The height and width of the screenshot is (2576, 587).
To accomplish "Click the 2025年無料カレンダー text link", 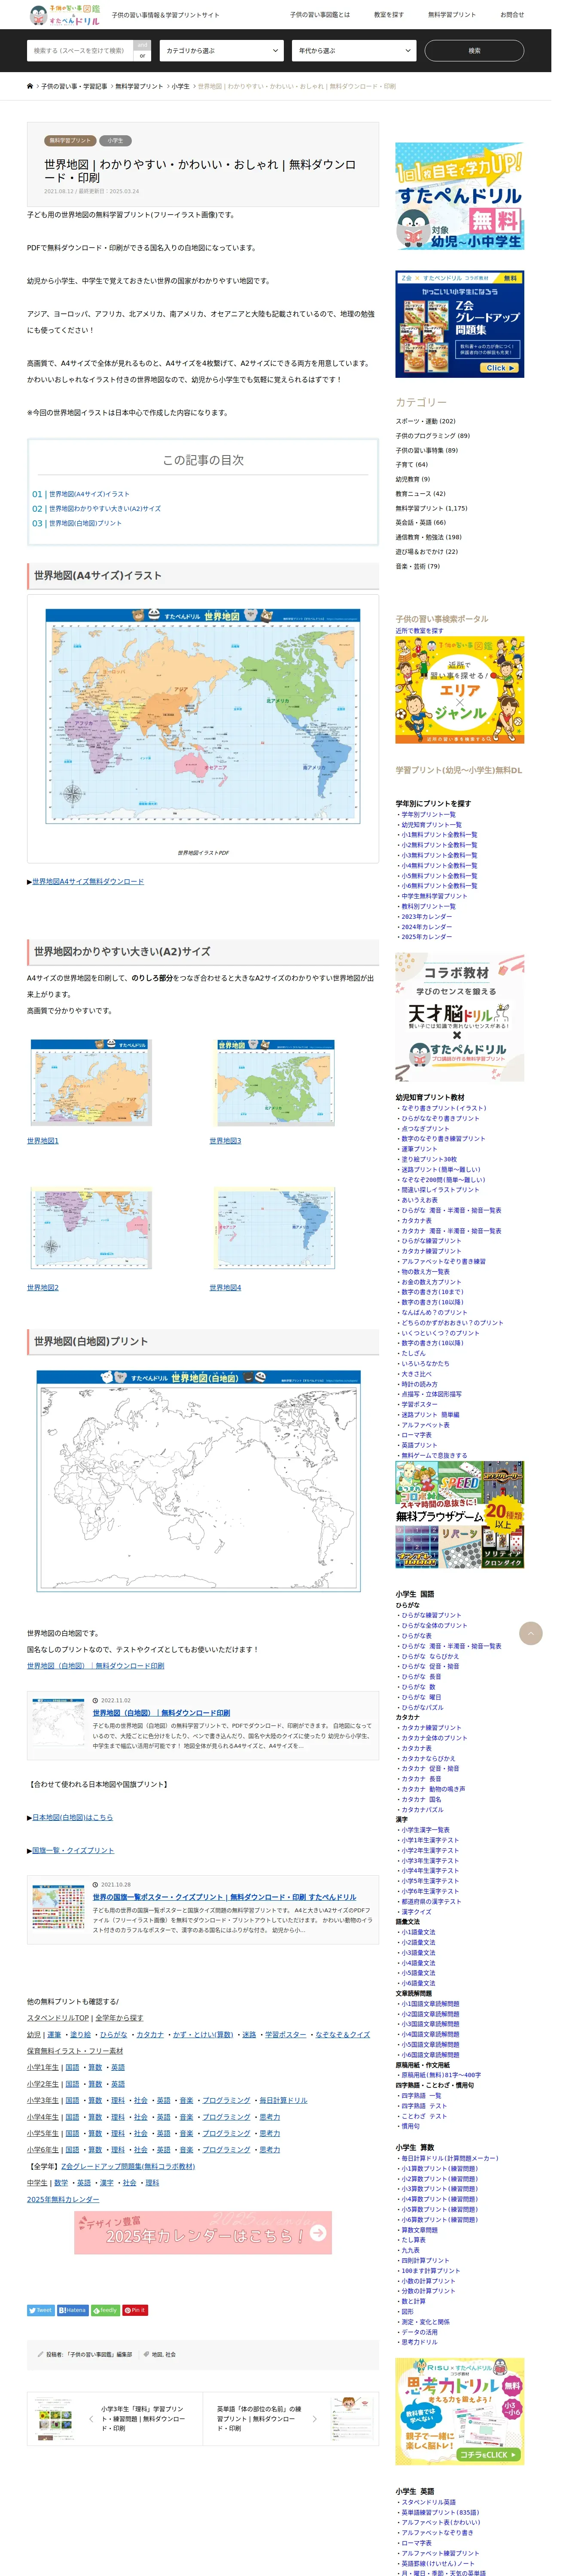I will click(63, 2199).
